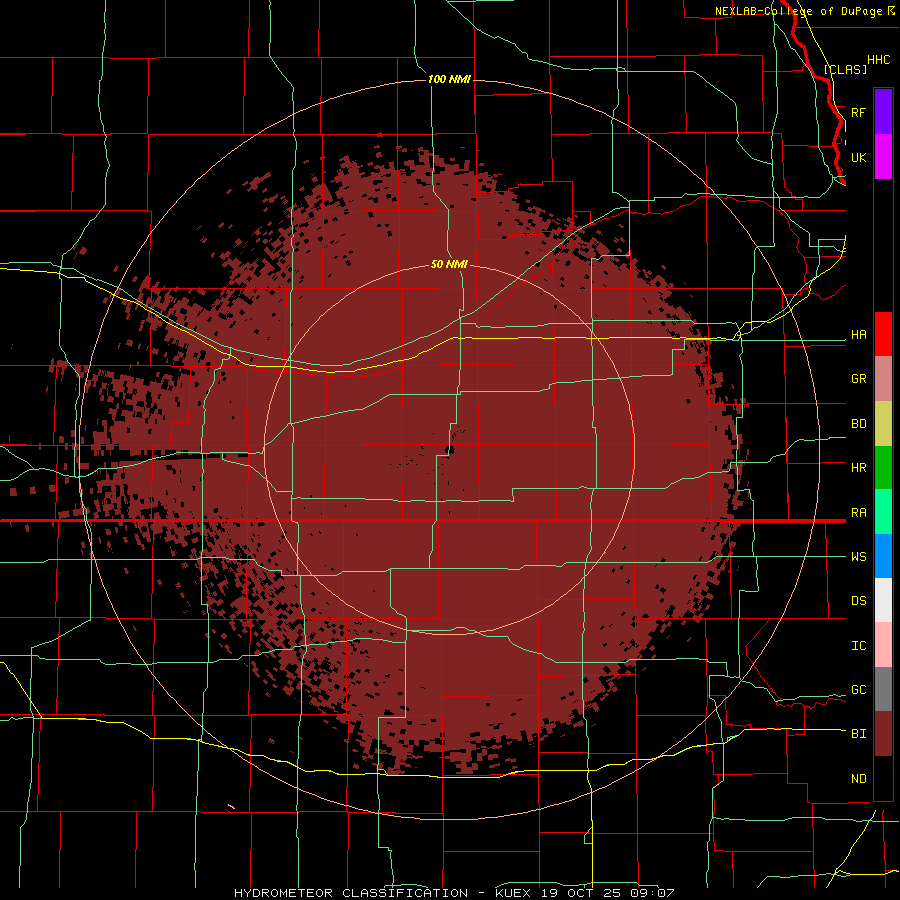This screenshot has height=900, width=900.
Task: Click the radar site marker at map center
Action: click(450, 450)
